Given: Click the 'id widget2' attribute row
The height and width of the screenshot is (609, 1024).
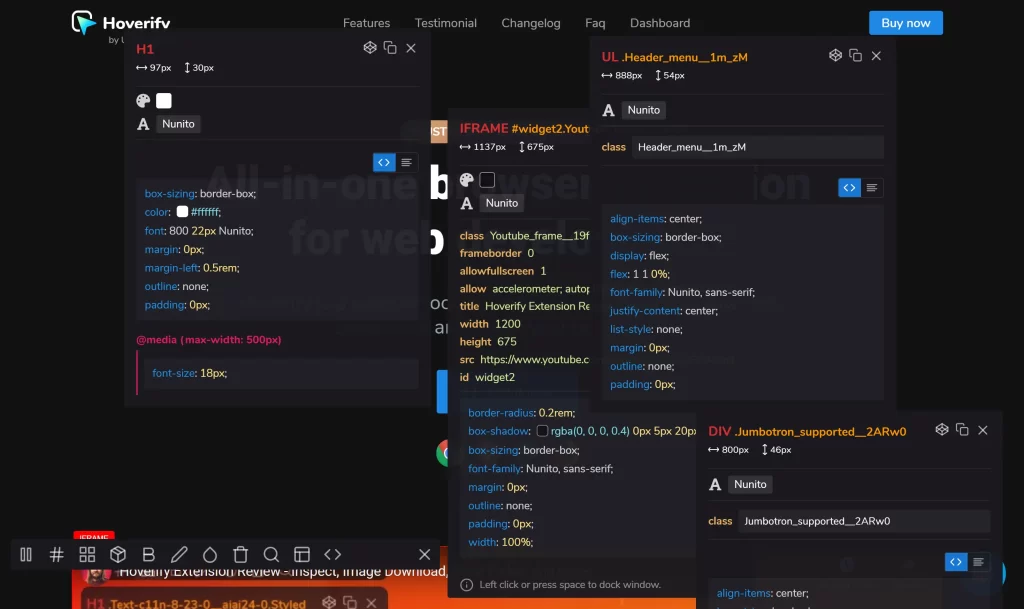Looking at the screenshot, I should point(487,377).
